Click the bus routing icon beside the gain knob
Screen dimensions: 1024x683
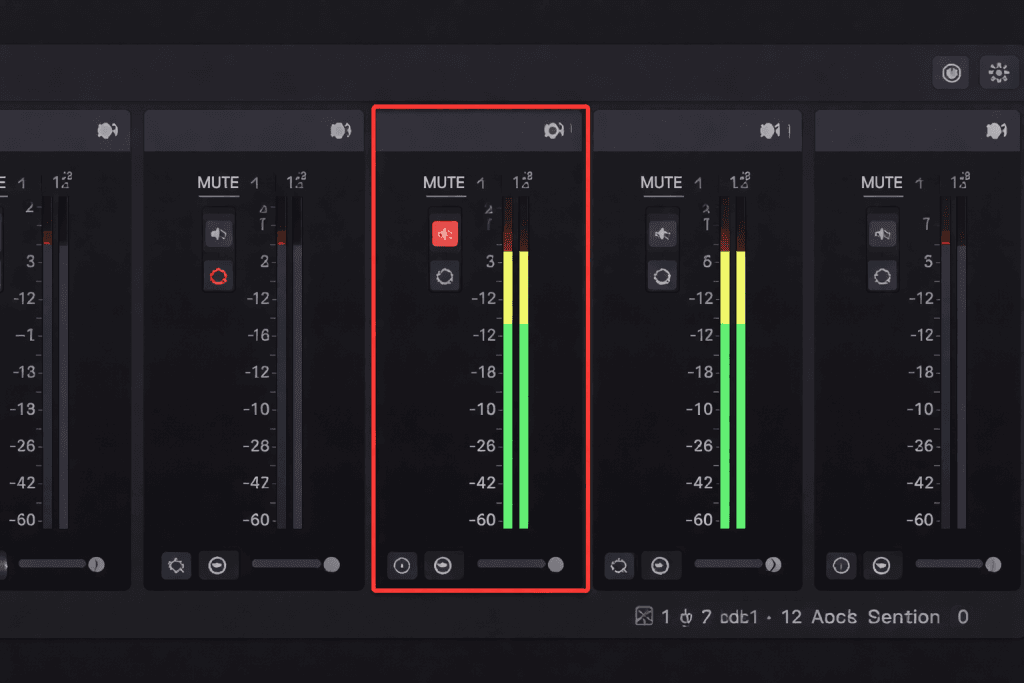pyautogui.click(x=444, y=565)
